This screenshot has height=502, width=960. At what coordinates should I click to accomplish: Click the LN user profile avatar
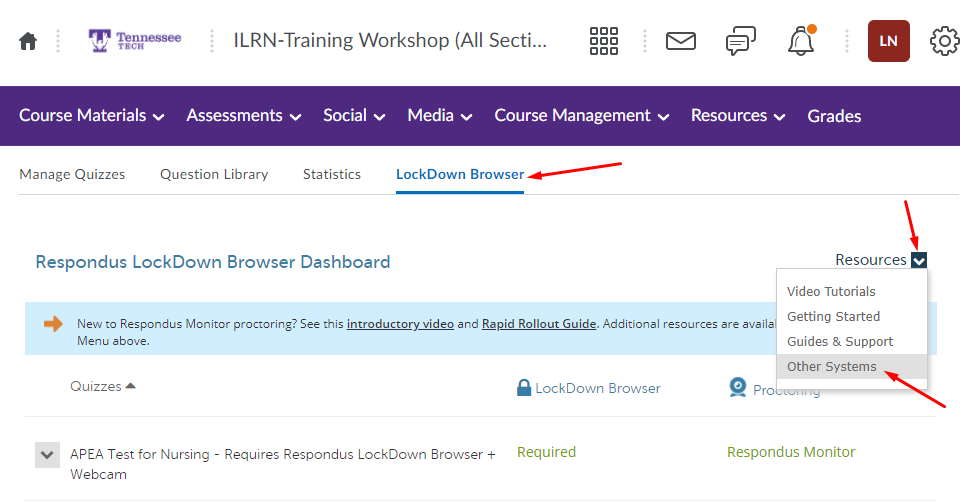(x=888, y=41)
